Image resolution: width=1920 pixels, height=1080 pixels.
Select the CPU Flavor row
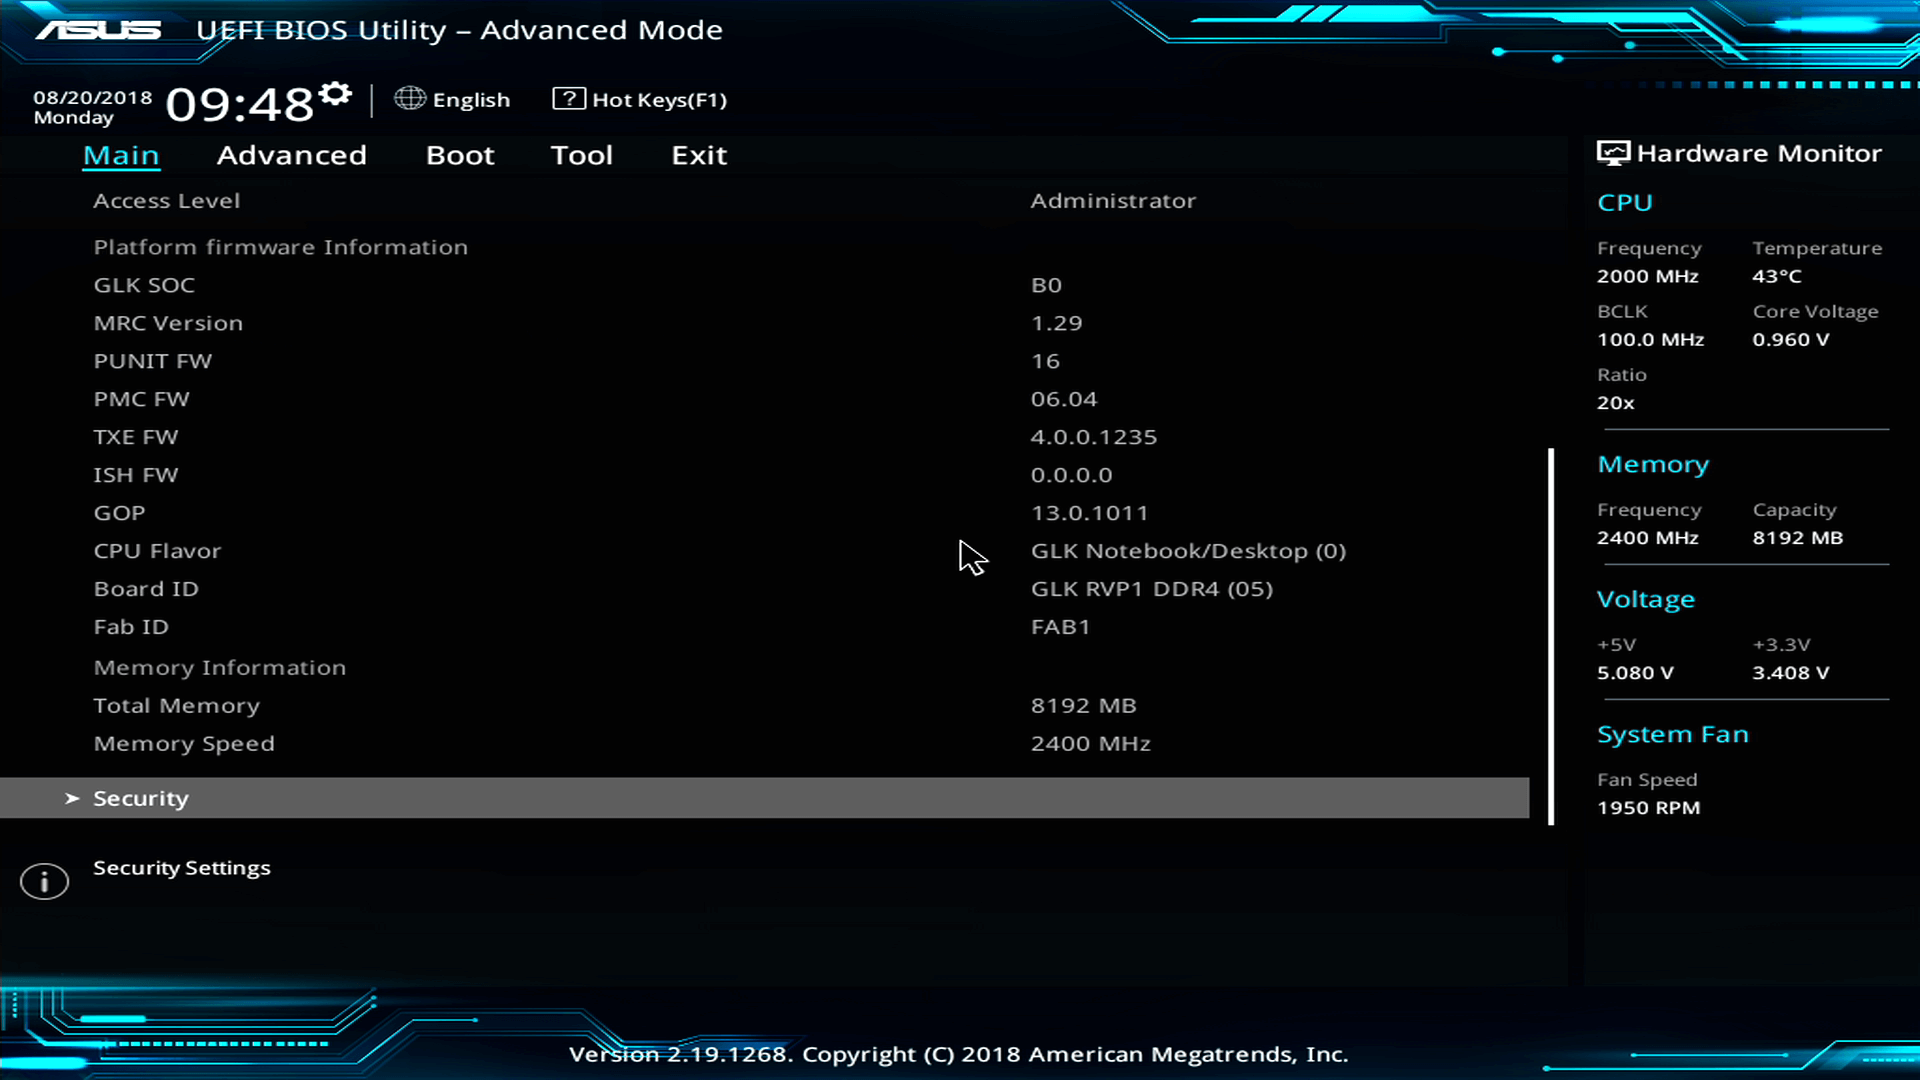pyautogui.click(x=157, y=551)
